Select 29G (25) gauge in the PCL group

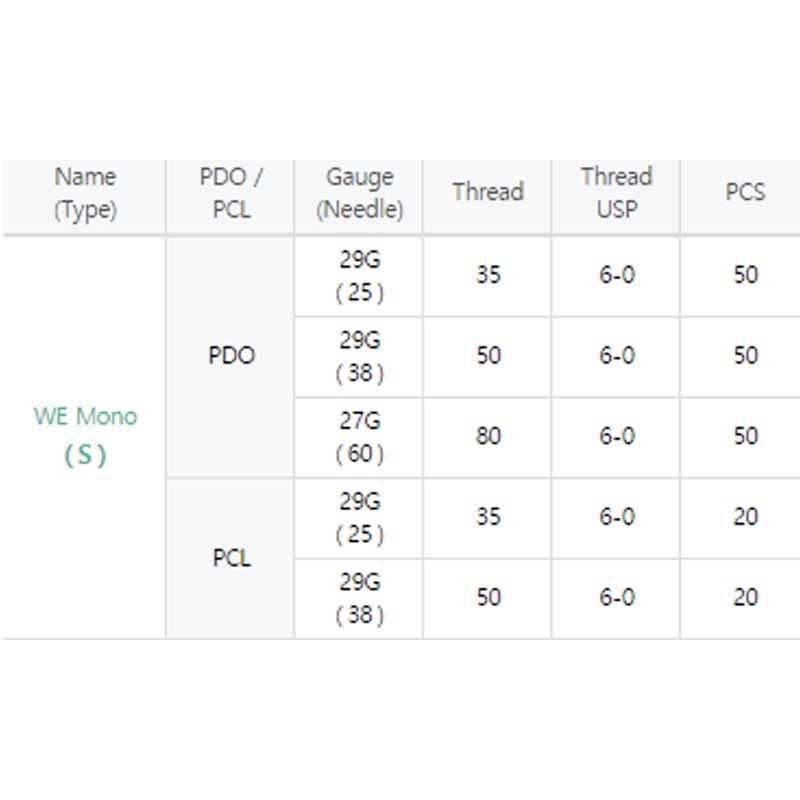pyautogui.click(x=359, y=517)
